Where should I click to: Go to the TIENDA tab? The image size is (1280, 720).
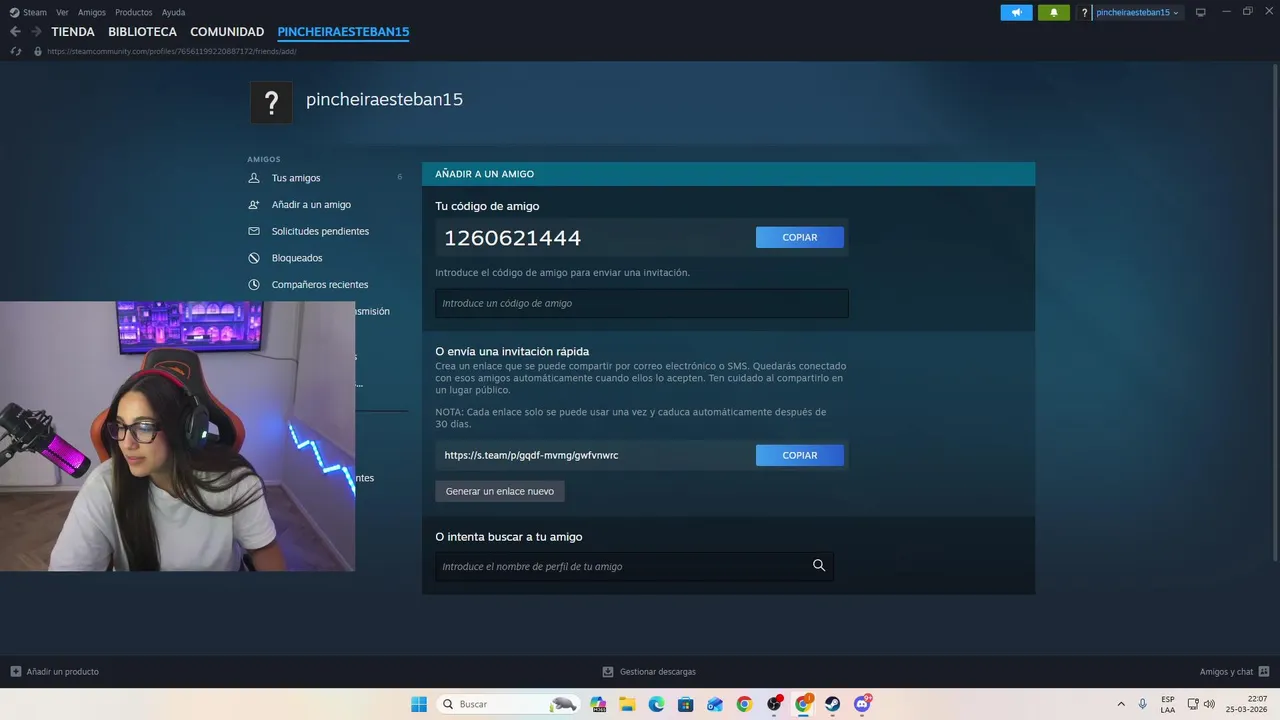73,32
